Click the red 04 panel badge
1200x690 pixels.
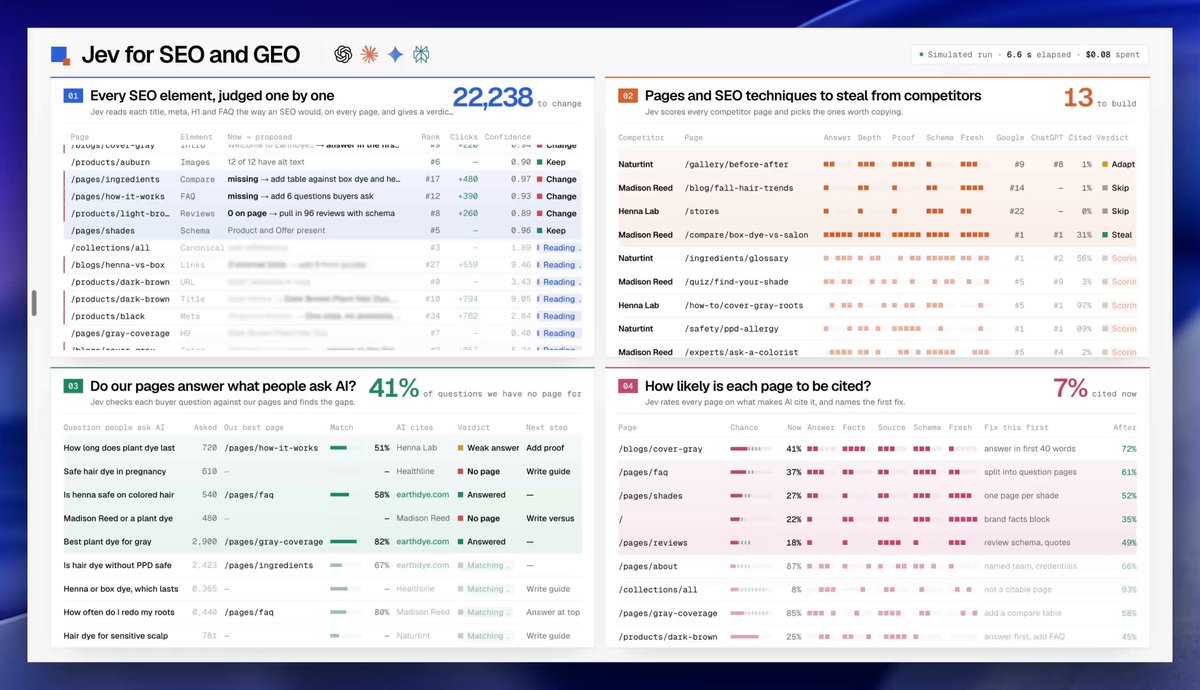click(628, 386)
